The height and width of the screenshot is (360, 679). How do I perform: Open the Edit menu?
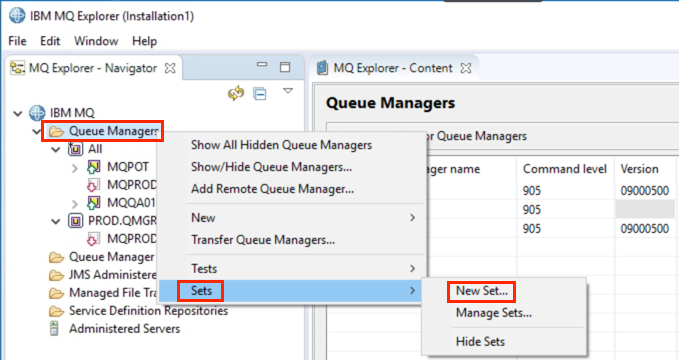50,41
